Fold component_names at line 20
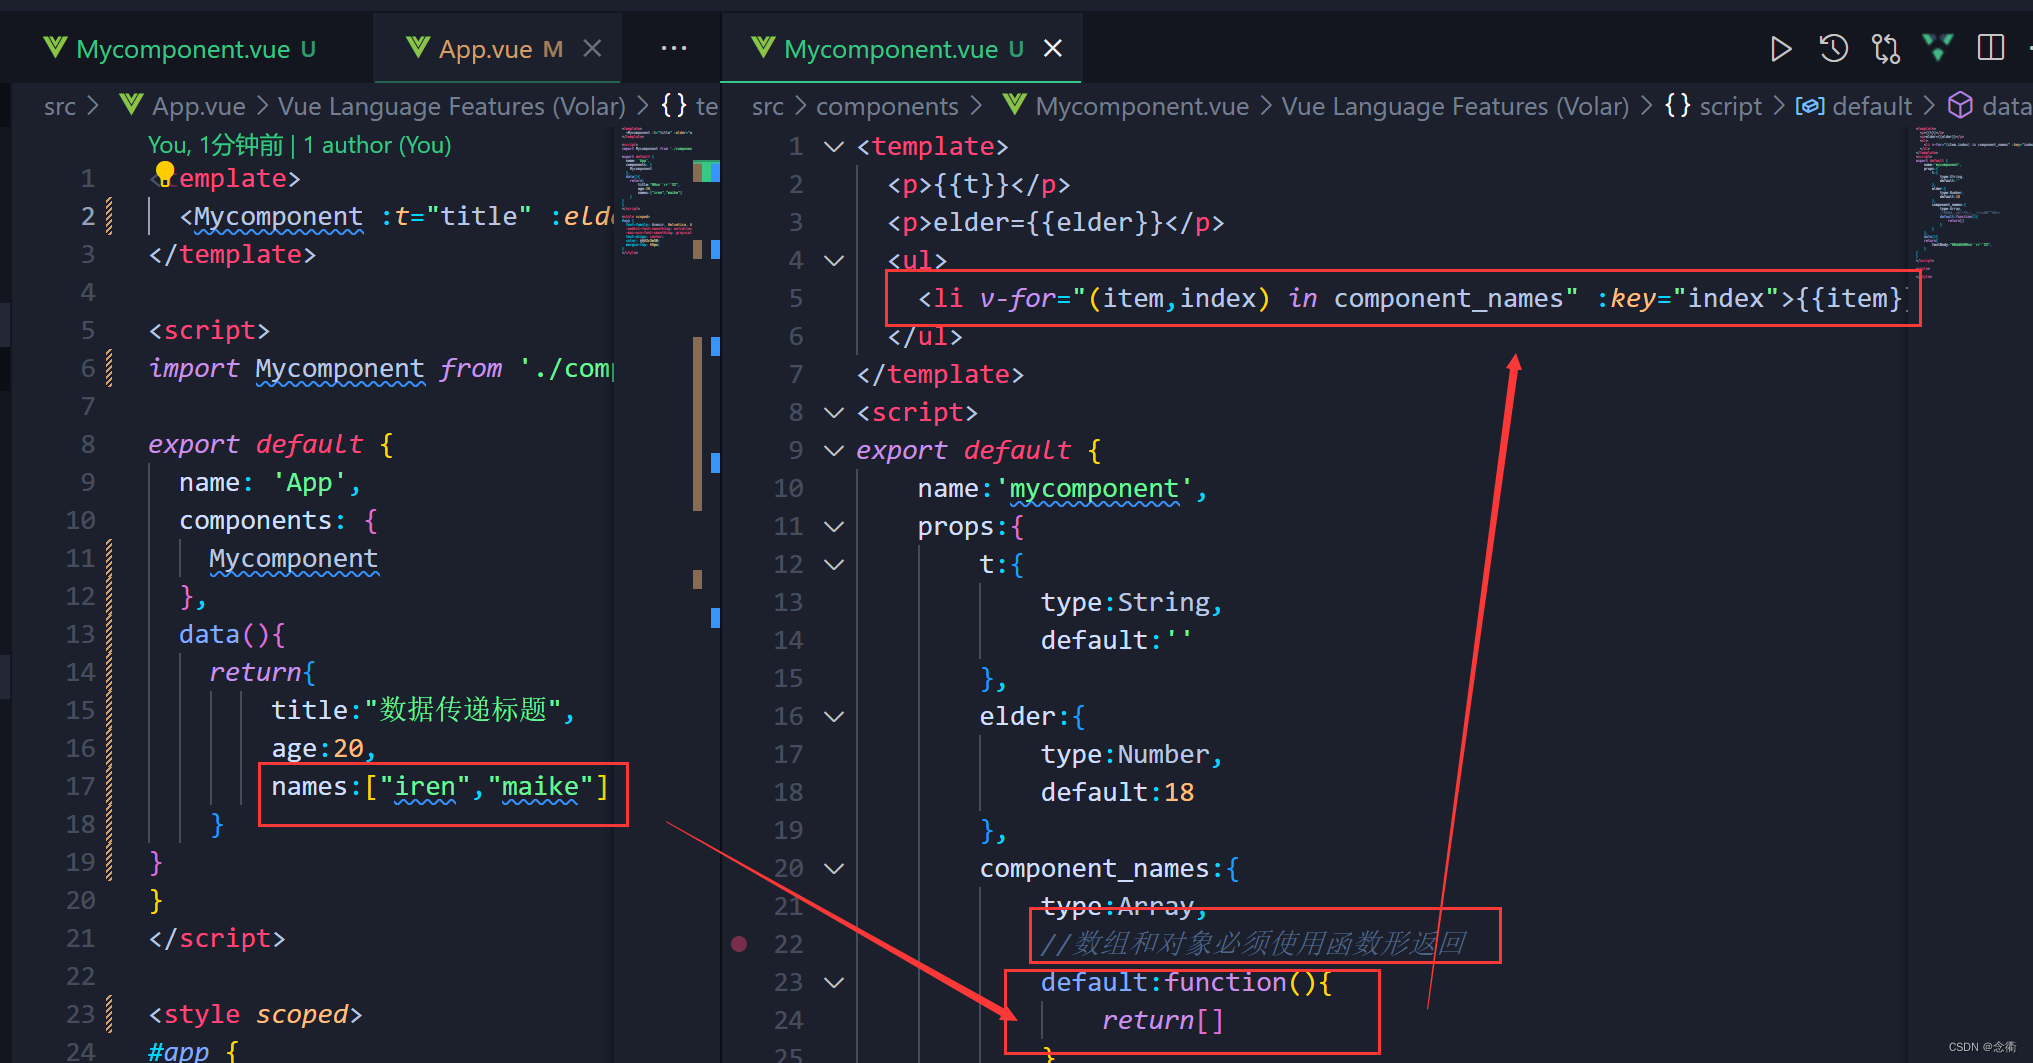This screenshot has width=2033, height=1063. 833,869
